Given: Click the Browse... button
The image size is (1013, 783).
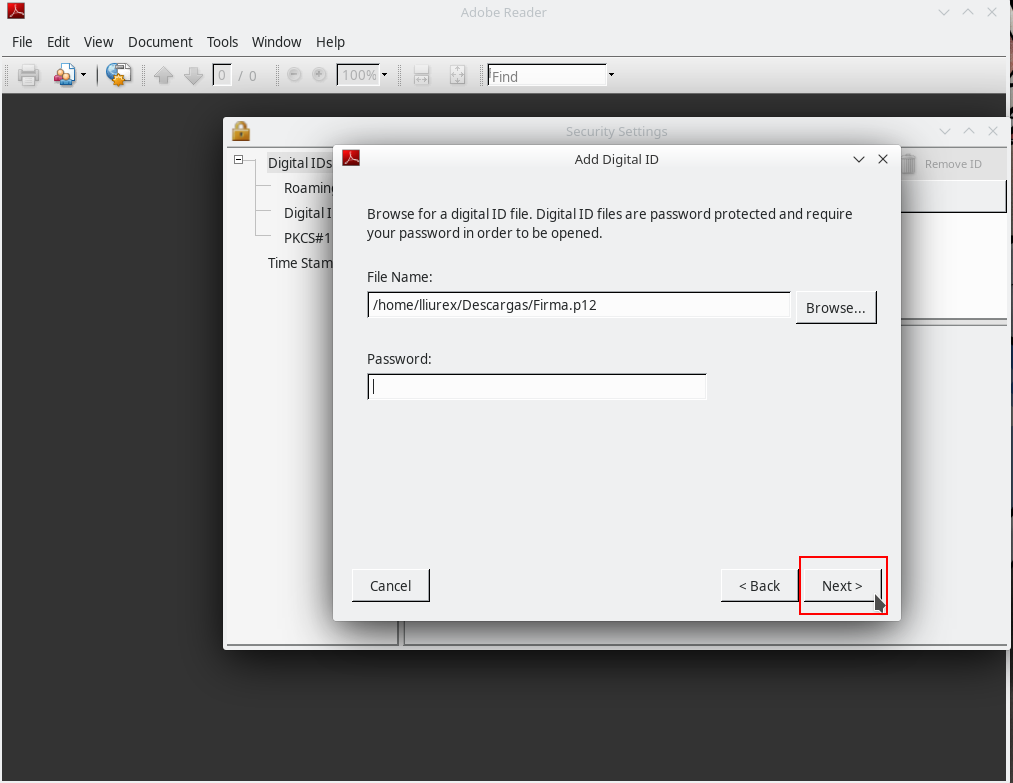Looking at the screenshot, I should coord(835,307).
